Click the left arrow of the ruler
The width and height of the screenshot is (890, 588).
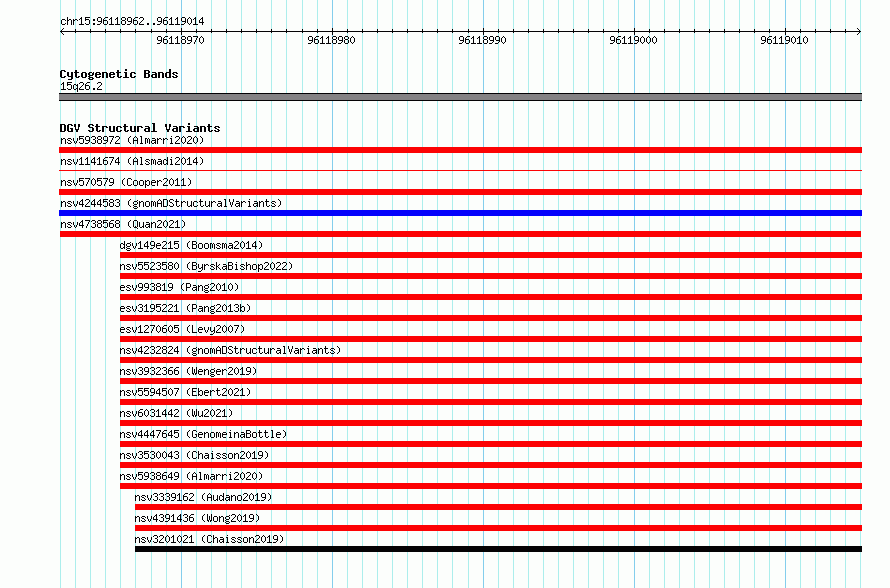click(62, 32)
